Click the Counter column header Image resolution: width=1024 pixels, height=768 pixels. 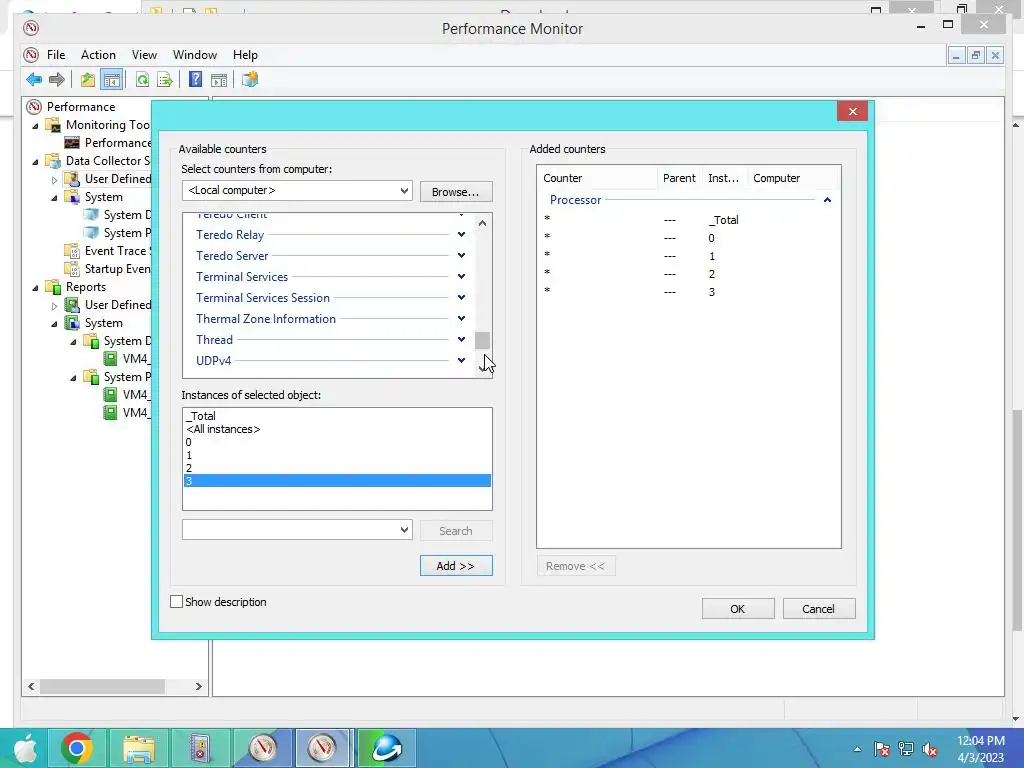(x=598, y=178)
